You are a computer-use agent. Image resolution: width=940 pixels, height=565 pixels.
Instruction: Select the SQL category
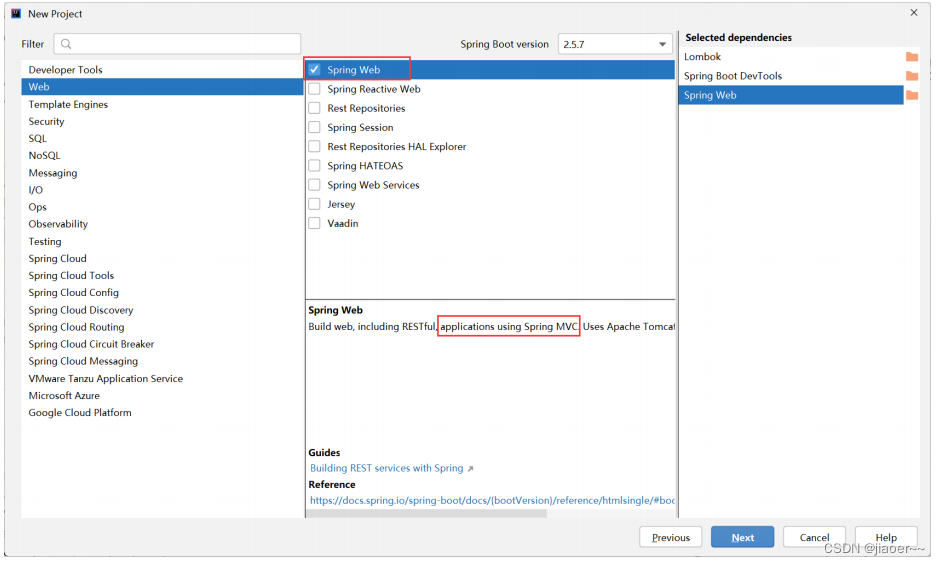pyautogui.click(x=162, y=139)
